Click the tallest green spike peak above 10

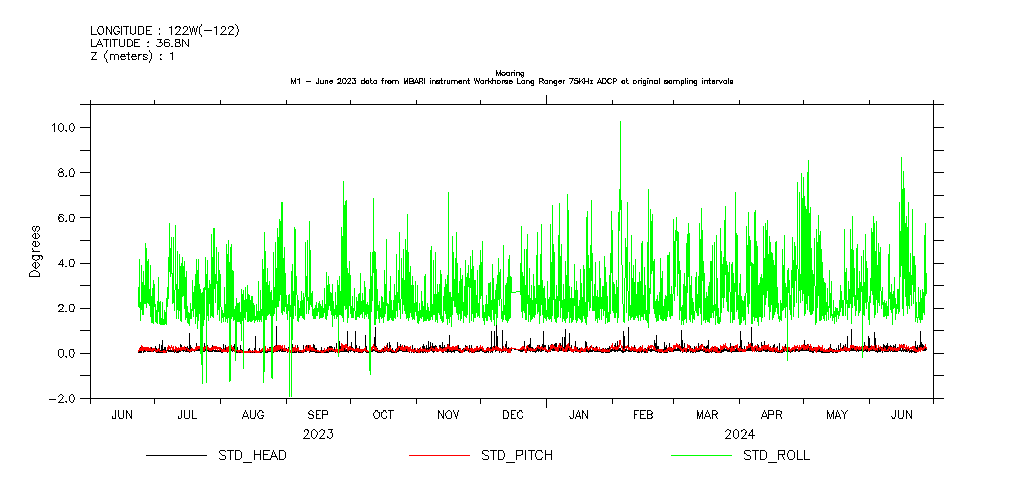pyautogui.click(x=620, y=123)
